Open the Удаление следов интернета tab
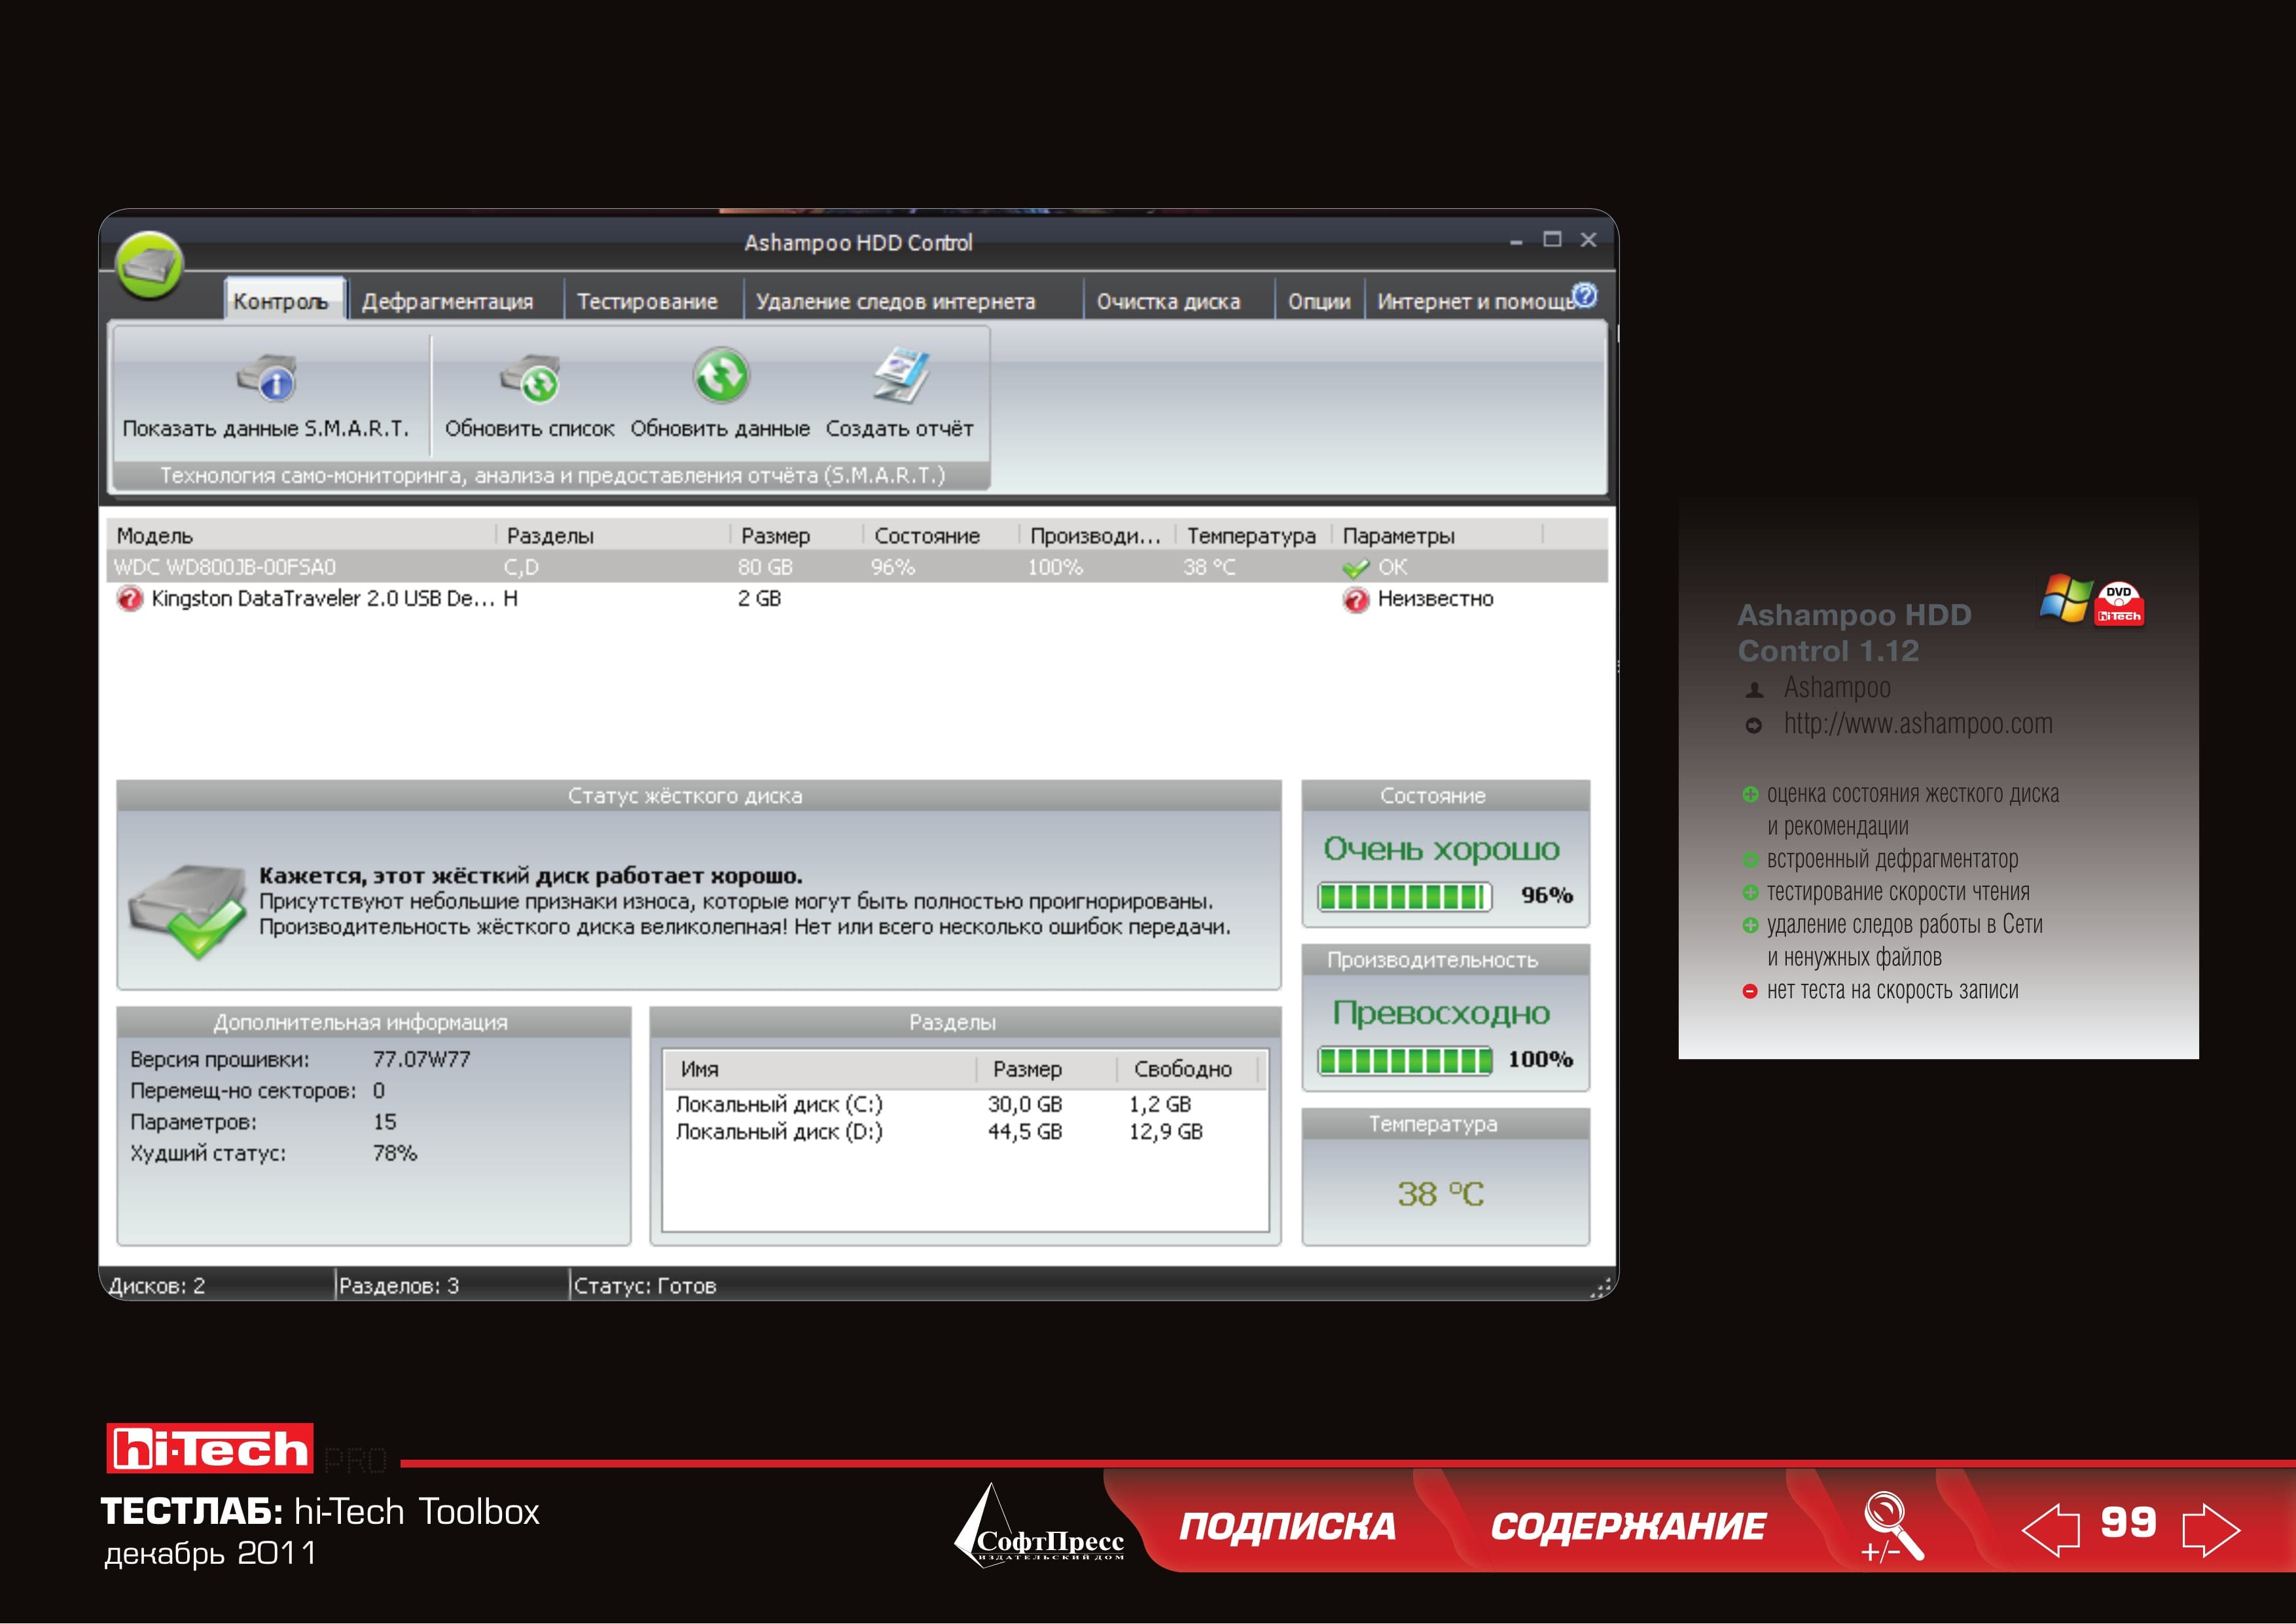2296x1624 pixels. [895, 301]
